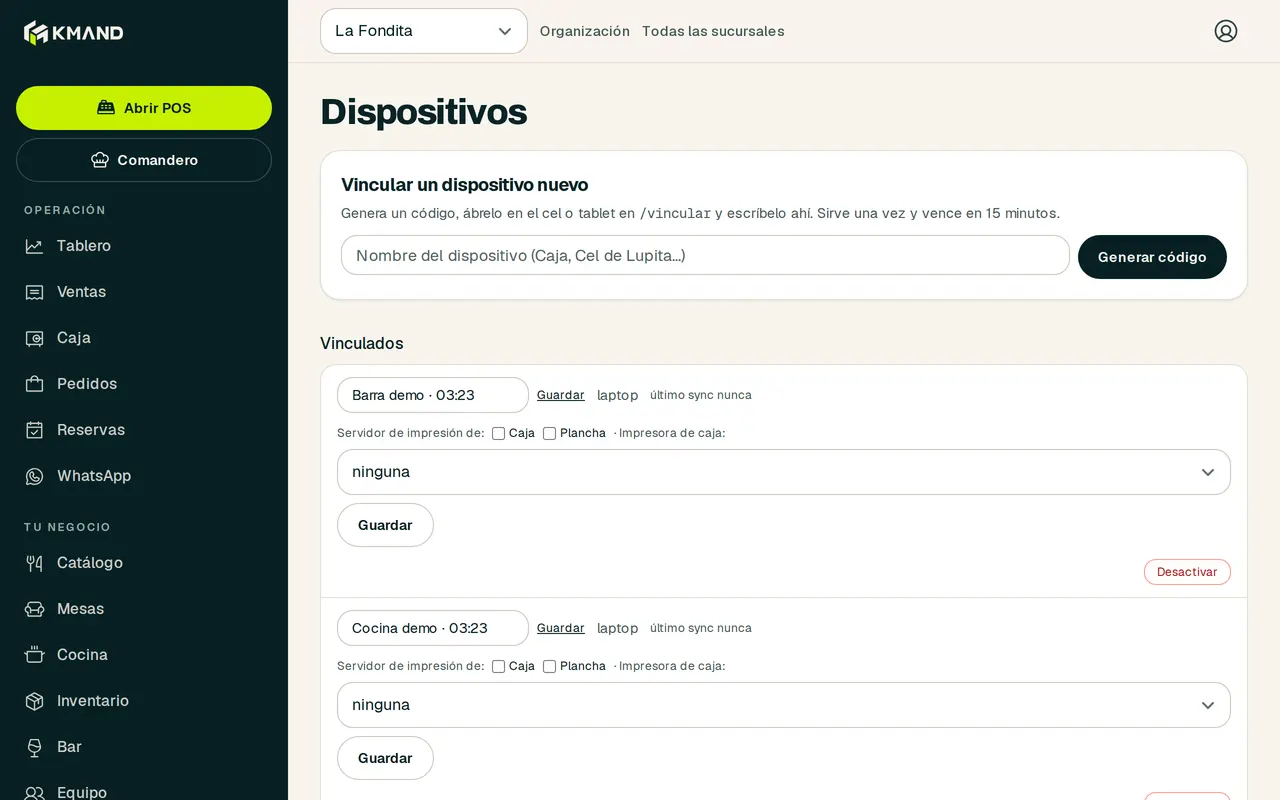Edit the Barra demo device name field
Screen dimensions: 1280x800
pyautogui.click(x=433, y=395)
